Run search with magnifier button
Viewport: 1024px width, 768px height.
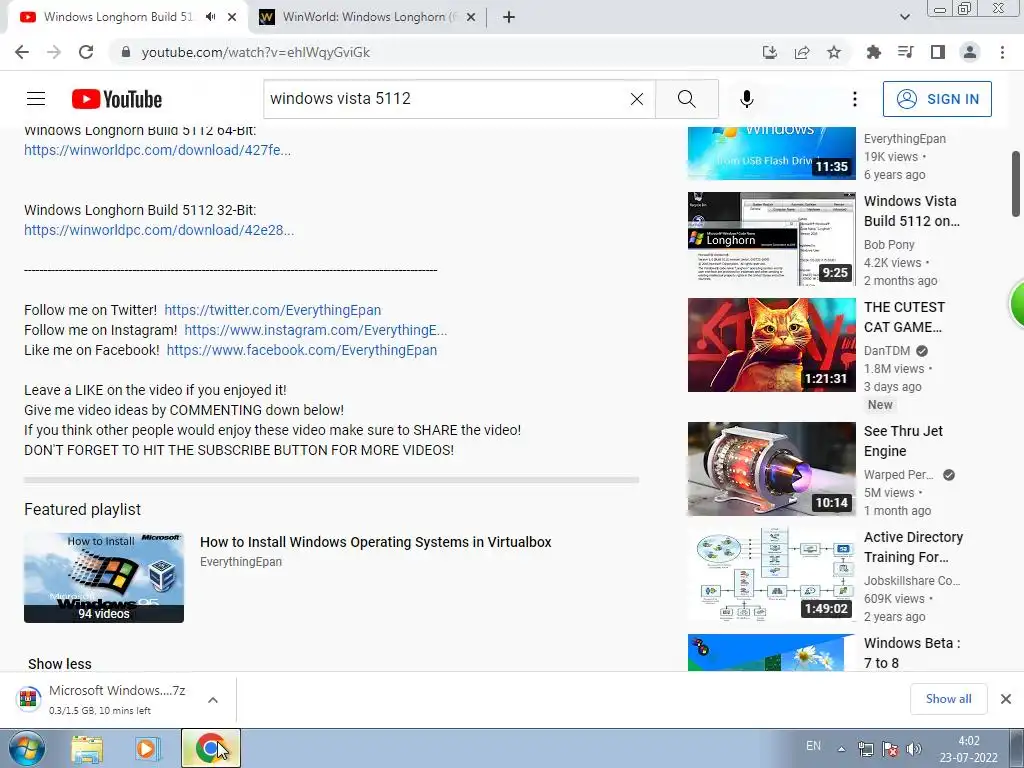[x=686, y=99]
